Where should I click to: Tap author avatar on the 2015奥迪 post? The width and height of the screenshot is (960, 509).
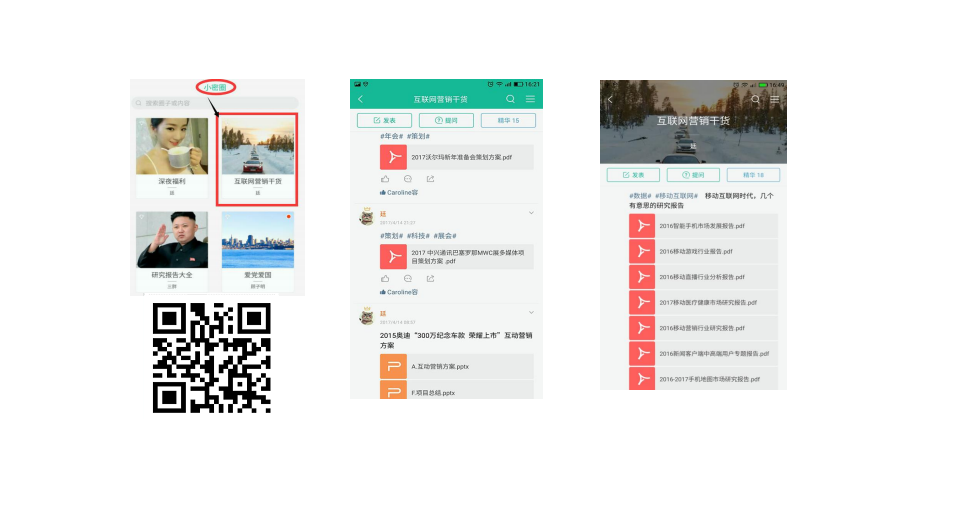(366, 316)
